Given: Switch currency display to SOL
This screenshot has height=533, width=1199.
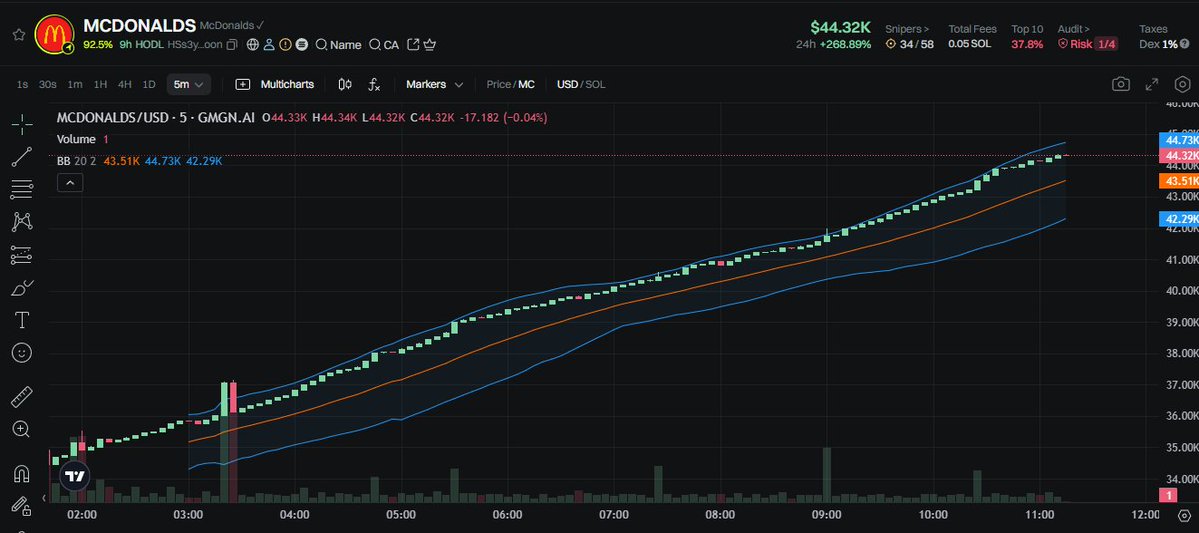Looking at the screenshot, I should (x=595, y=85).
